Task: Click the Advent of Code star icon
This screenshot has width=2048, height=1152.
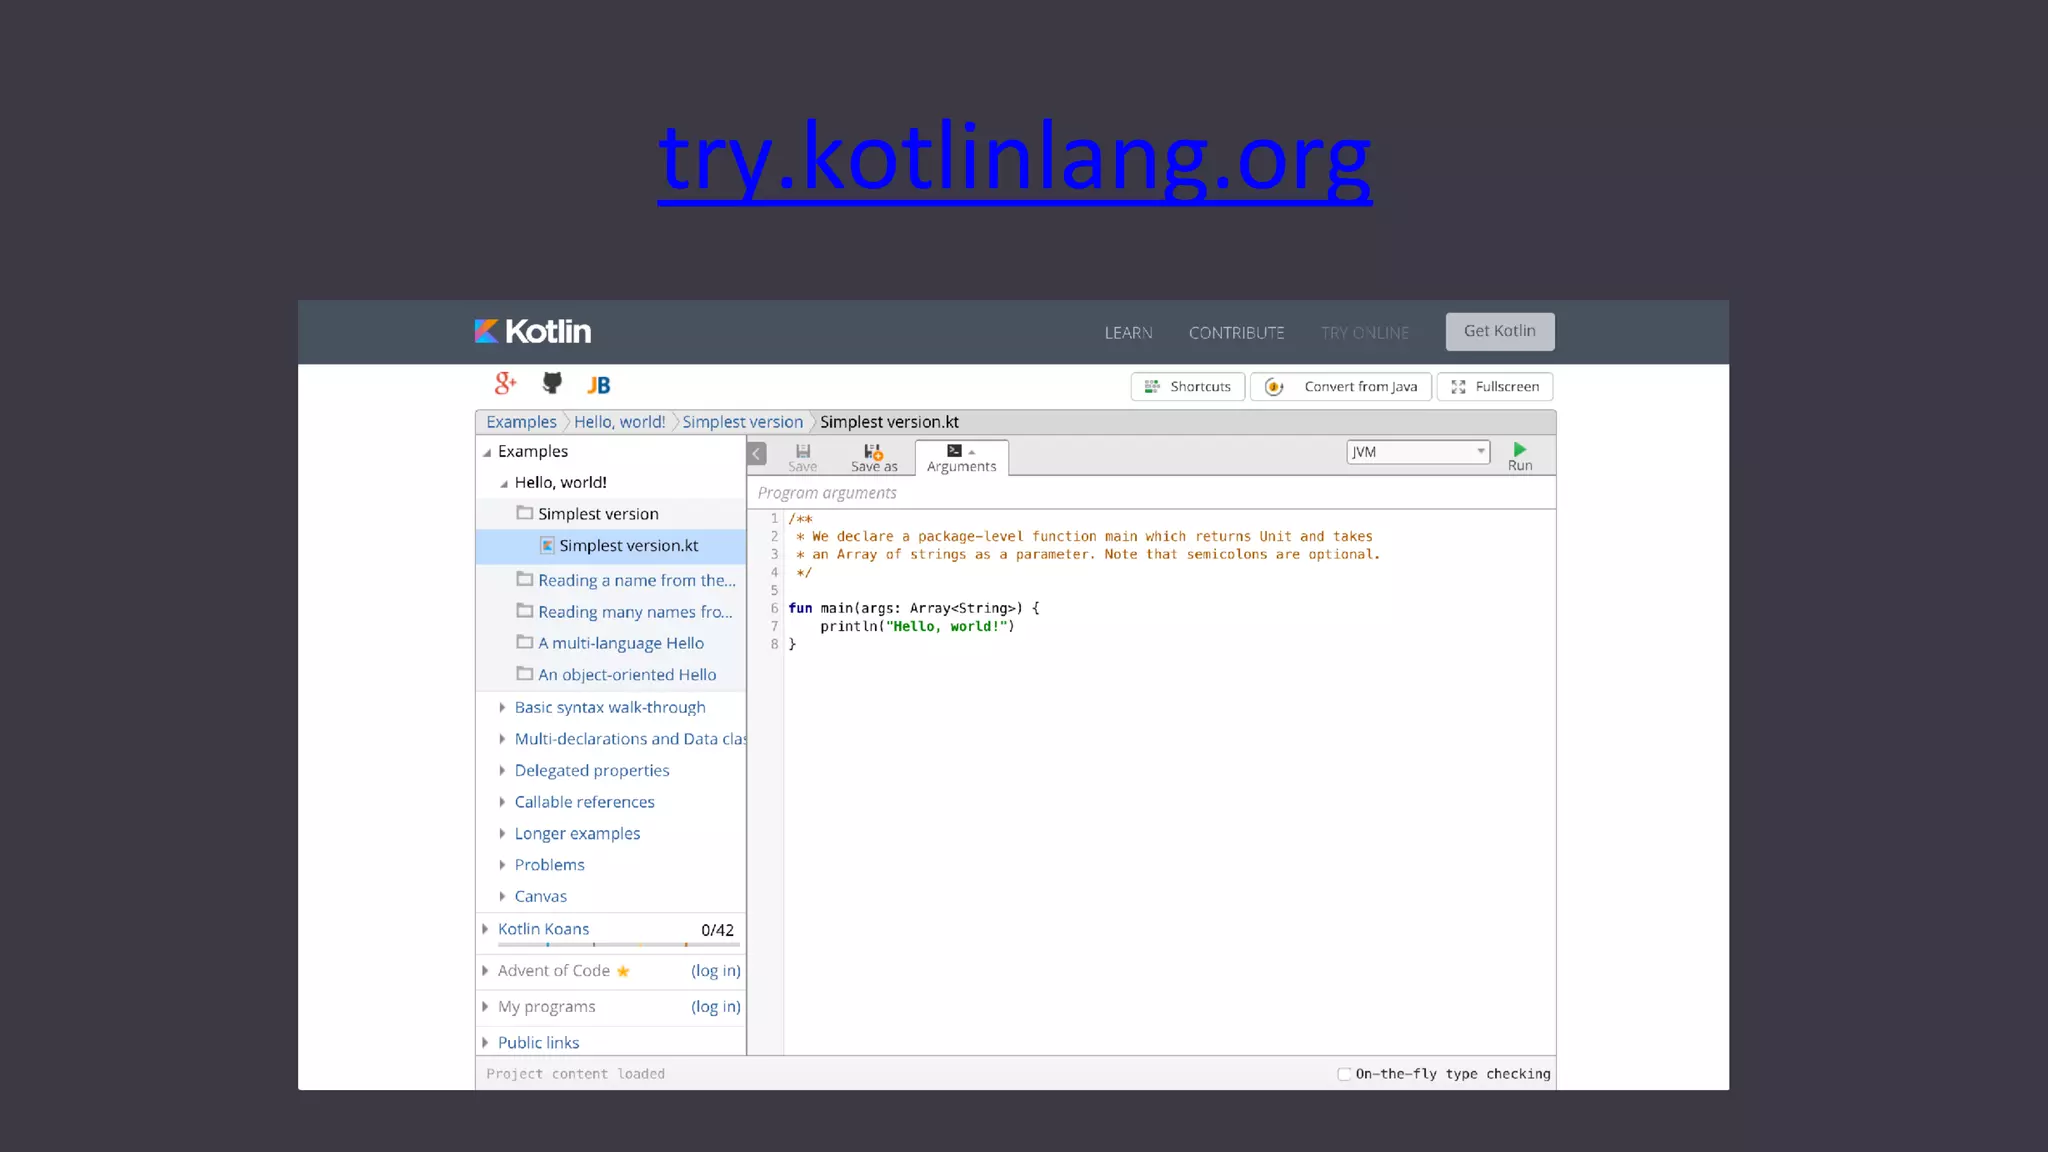Action: coord(623,971)
